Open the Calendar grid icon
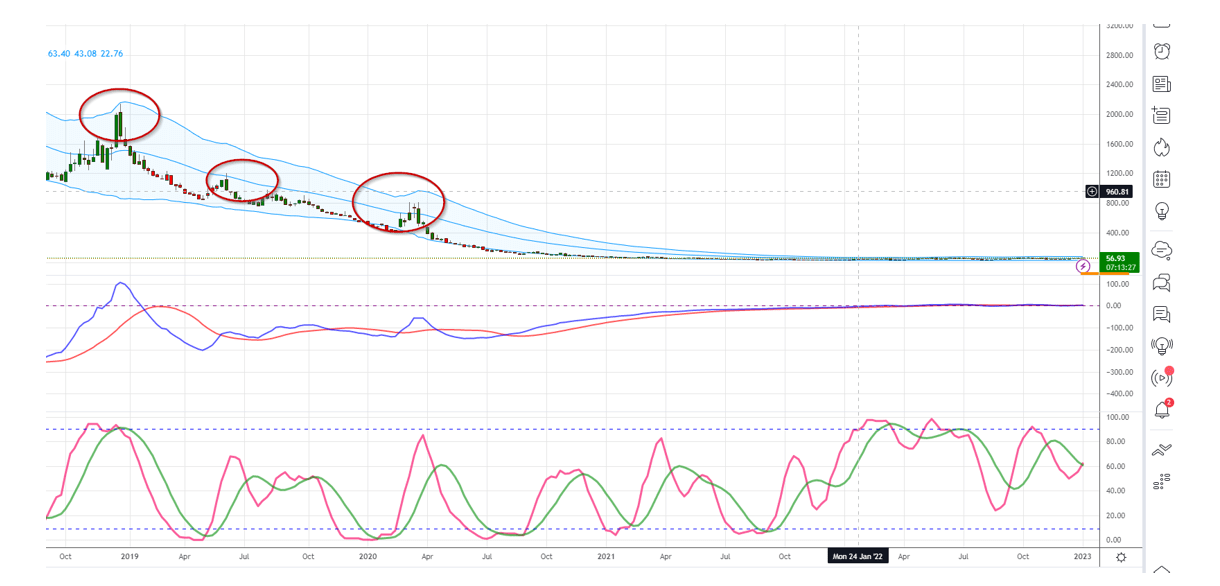Viewport: 1220px width, 586px height. 1161,180
